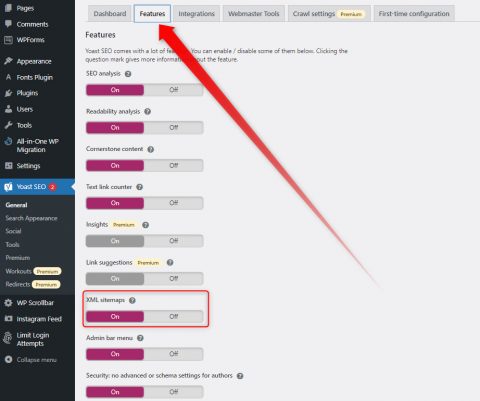Click the Yoast SEO logo icon in sidebar
This screenshot has width=480, height=401.
tap(8, 187)
